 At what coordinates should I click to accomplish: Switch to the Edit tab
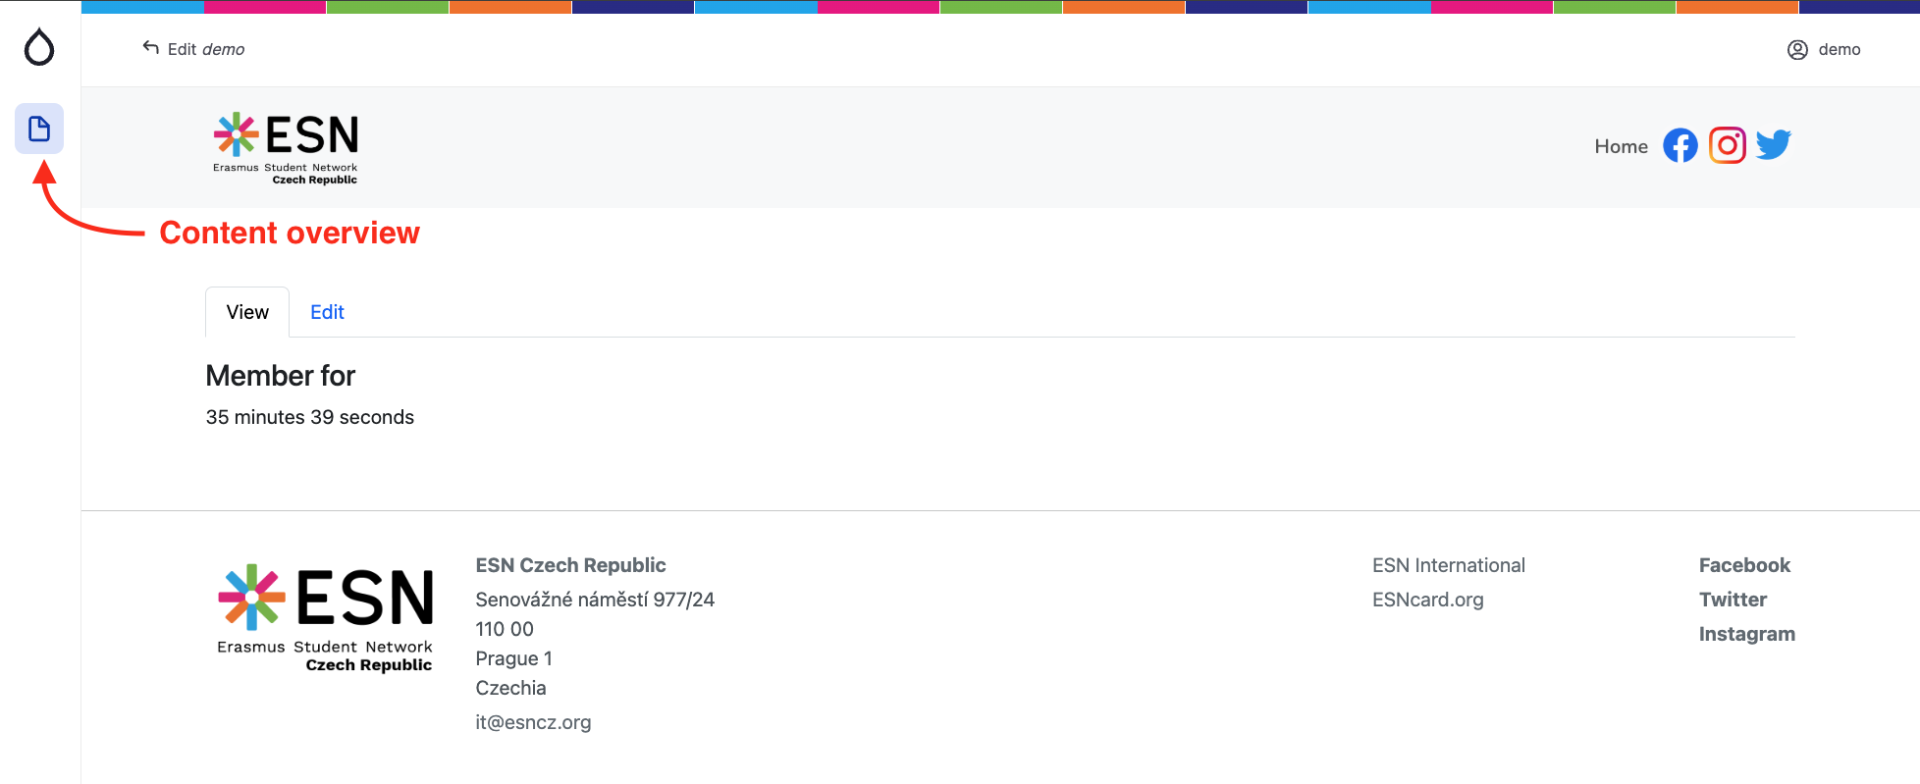(x=327, y=312)
